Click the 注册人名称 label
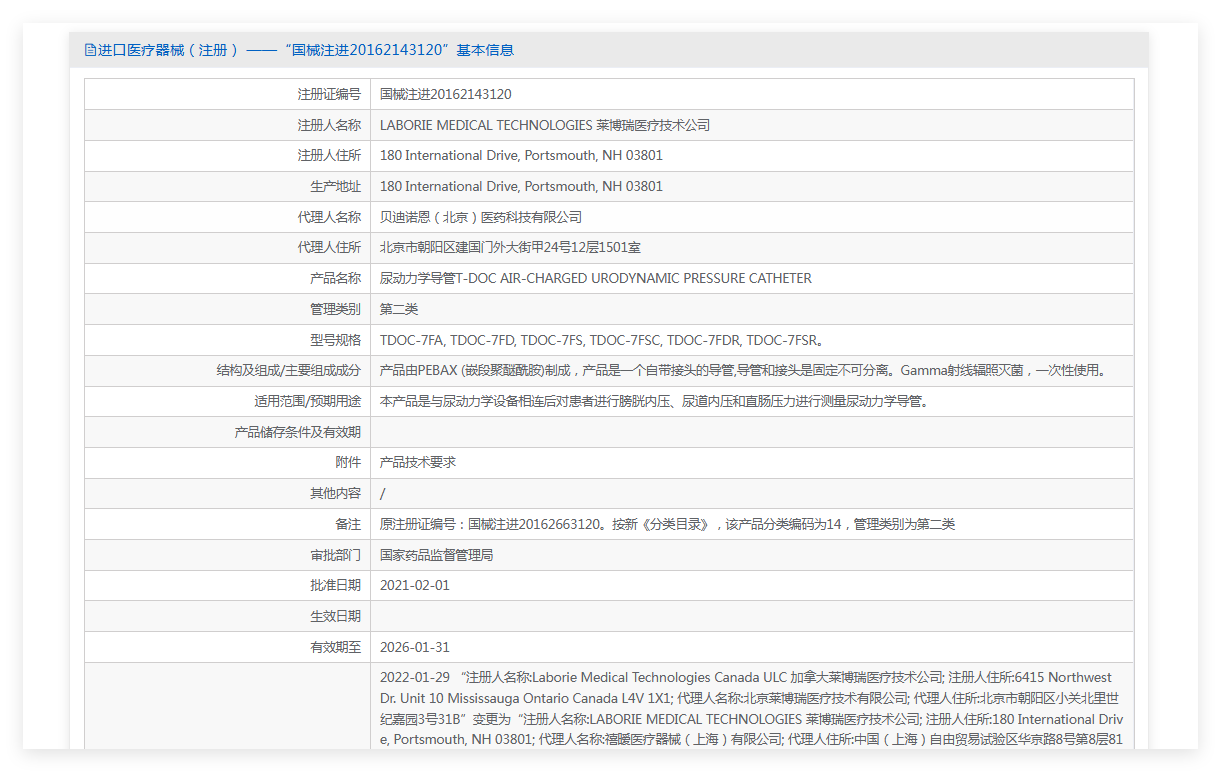The height and width of the screenshot is (772, 1221). [x=329, y=125]
